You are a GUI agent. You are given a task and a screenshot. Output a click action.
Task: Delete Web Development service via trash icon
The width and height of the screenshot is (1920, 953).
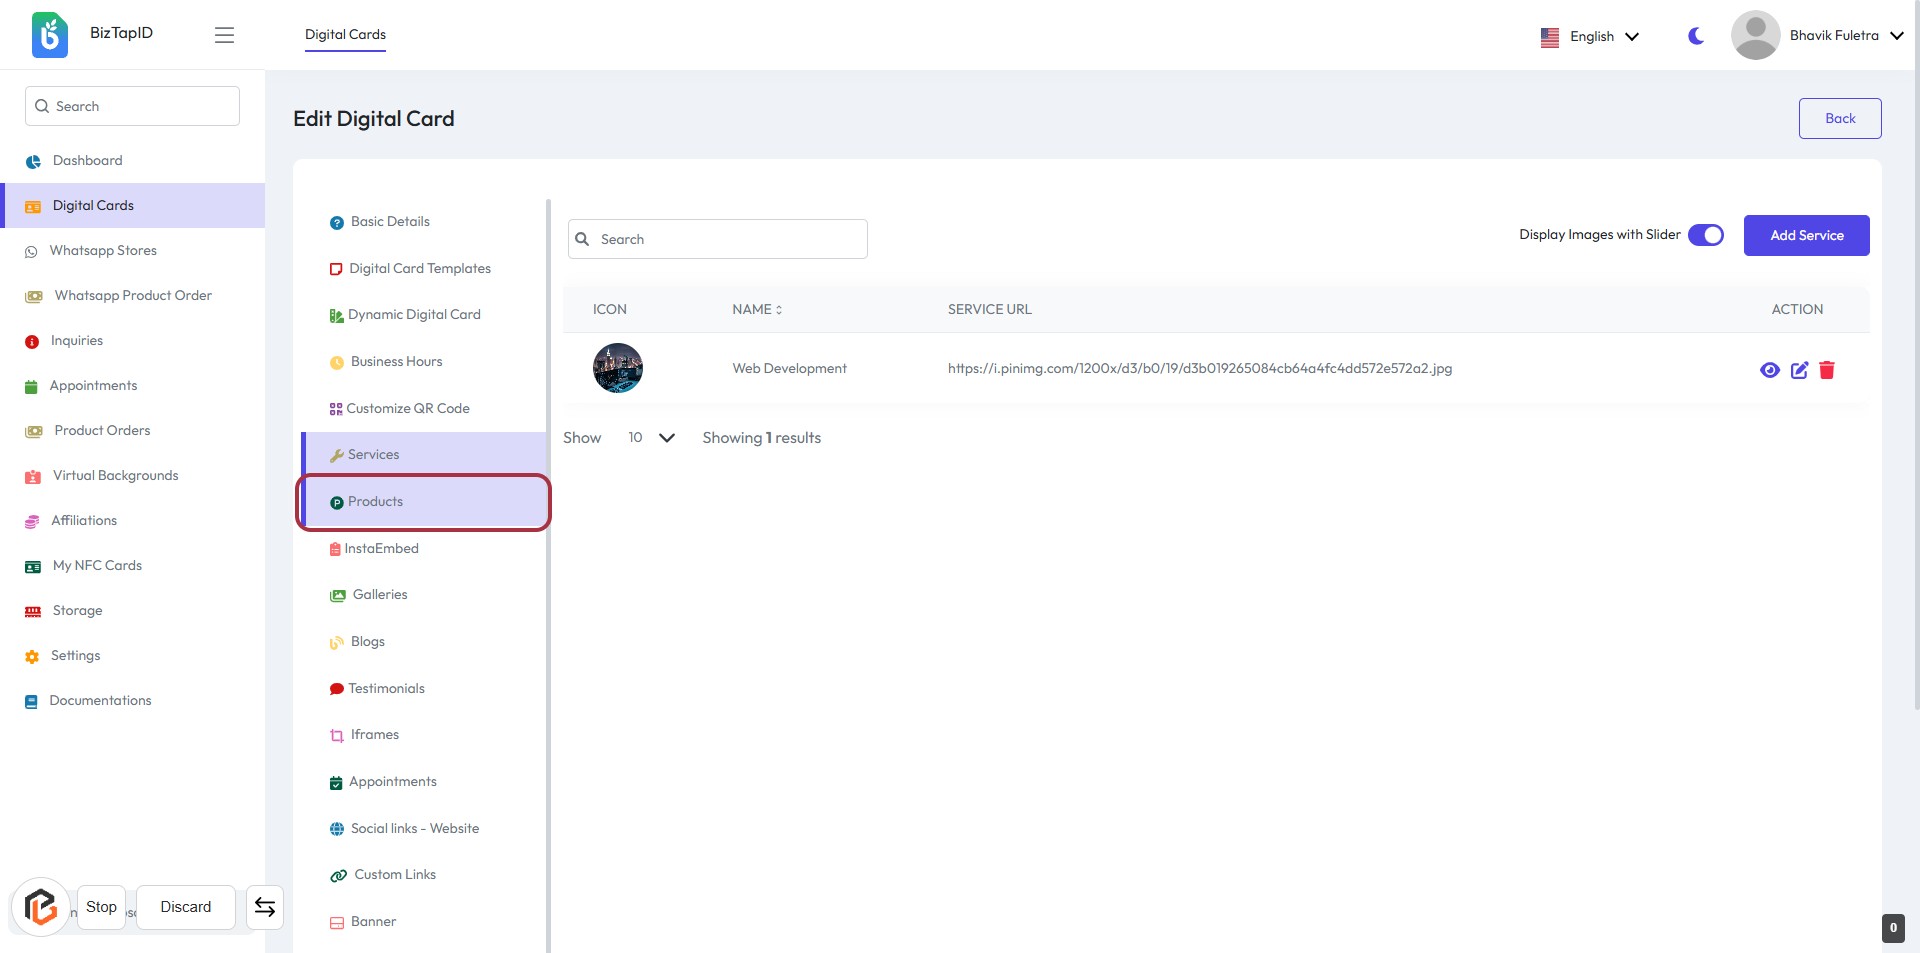(x=1827, y=370)
